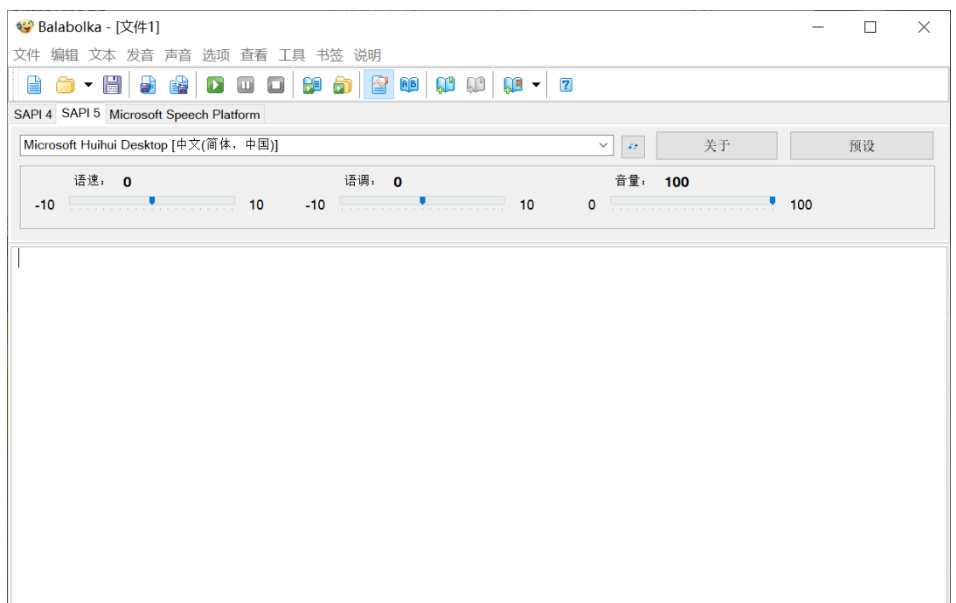Open help via question mark icon
This screenshot has width=956, height=603.
click(x=566, y=85)
